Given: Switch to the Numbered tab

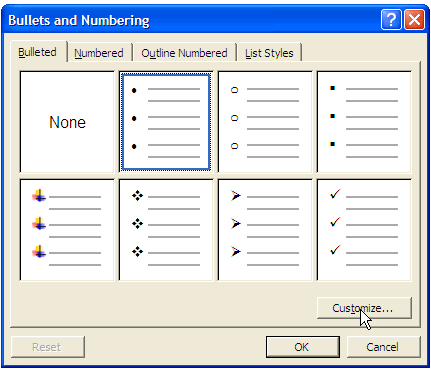Looking at the screenshot, I should pyautogui.click(x=99, y=53).
